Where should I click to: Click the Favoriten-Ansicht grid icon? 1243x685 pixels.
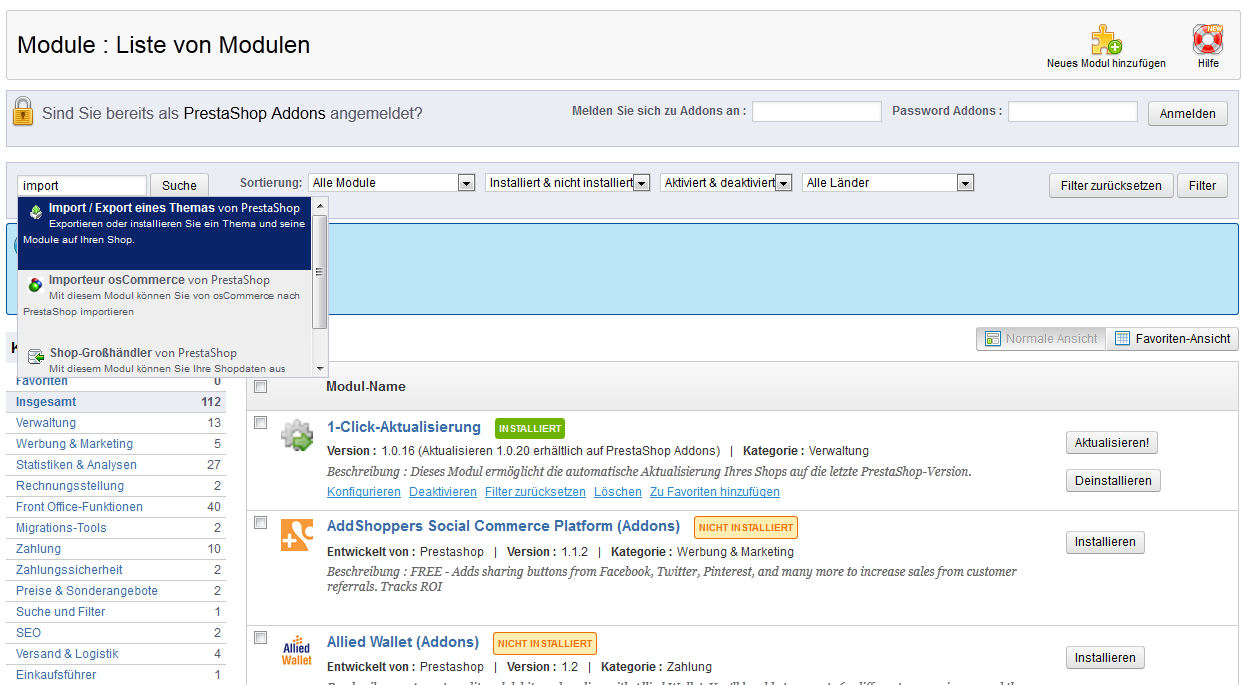[x=1122, y=339]
